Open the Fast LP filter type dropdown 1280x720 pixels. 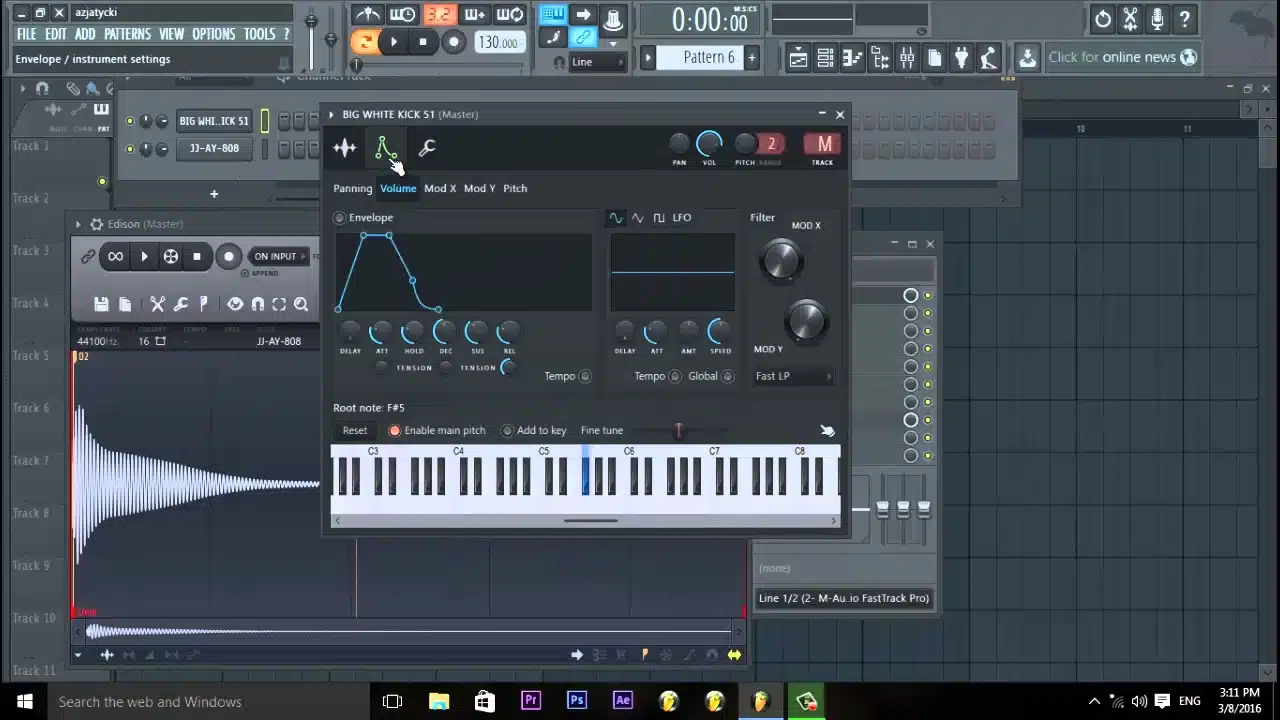pyautogui.click(x=794, y=376)
